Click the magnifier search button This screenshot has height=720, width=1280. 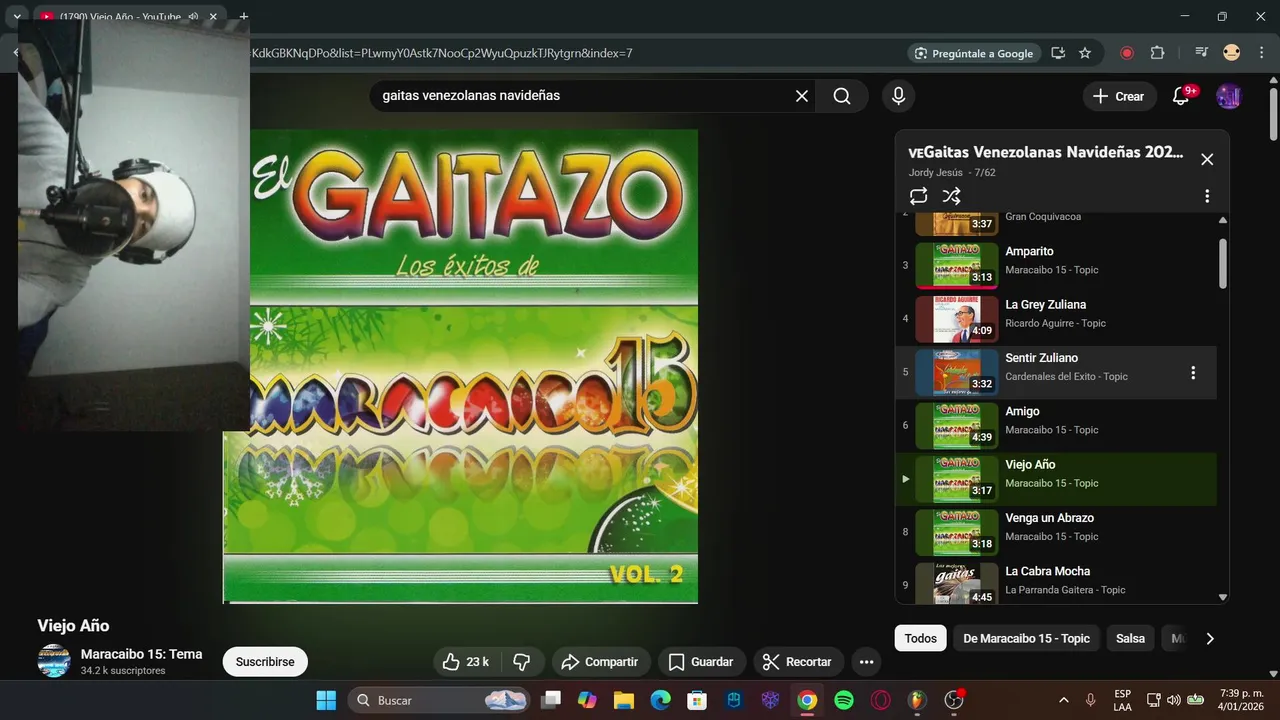pos(842,96)
